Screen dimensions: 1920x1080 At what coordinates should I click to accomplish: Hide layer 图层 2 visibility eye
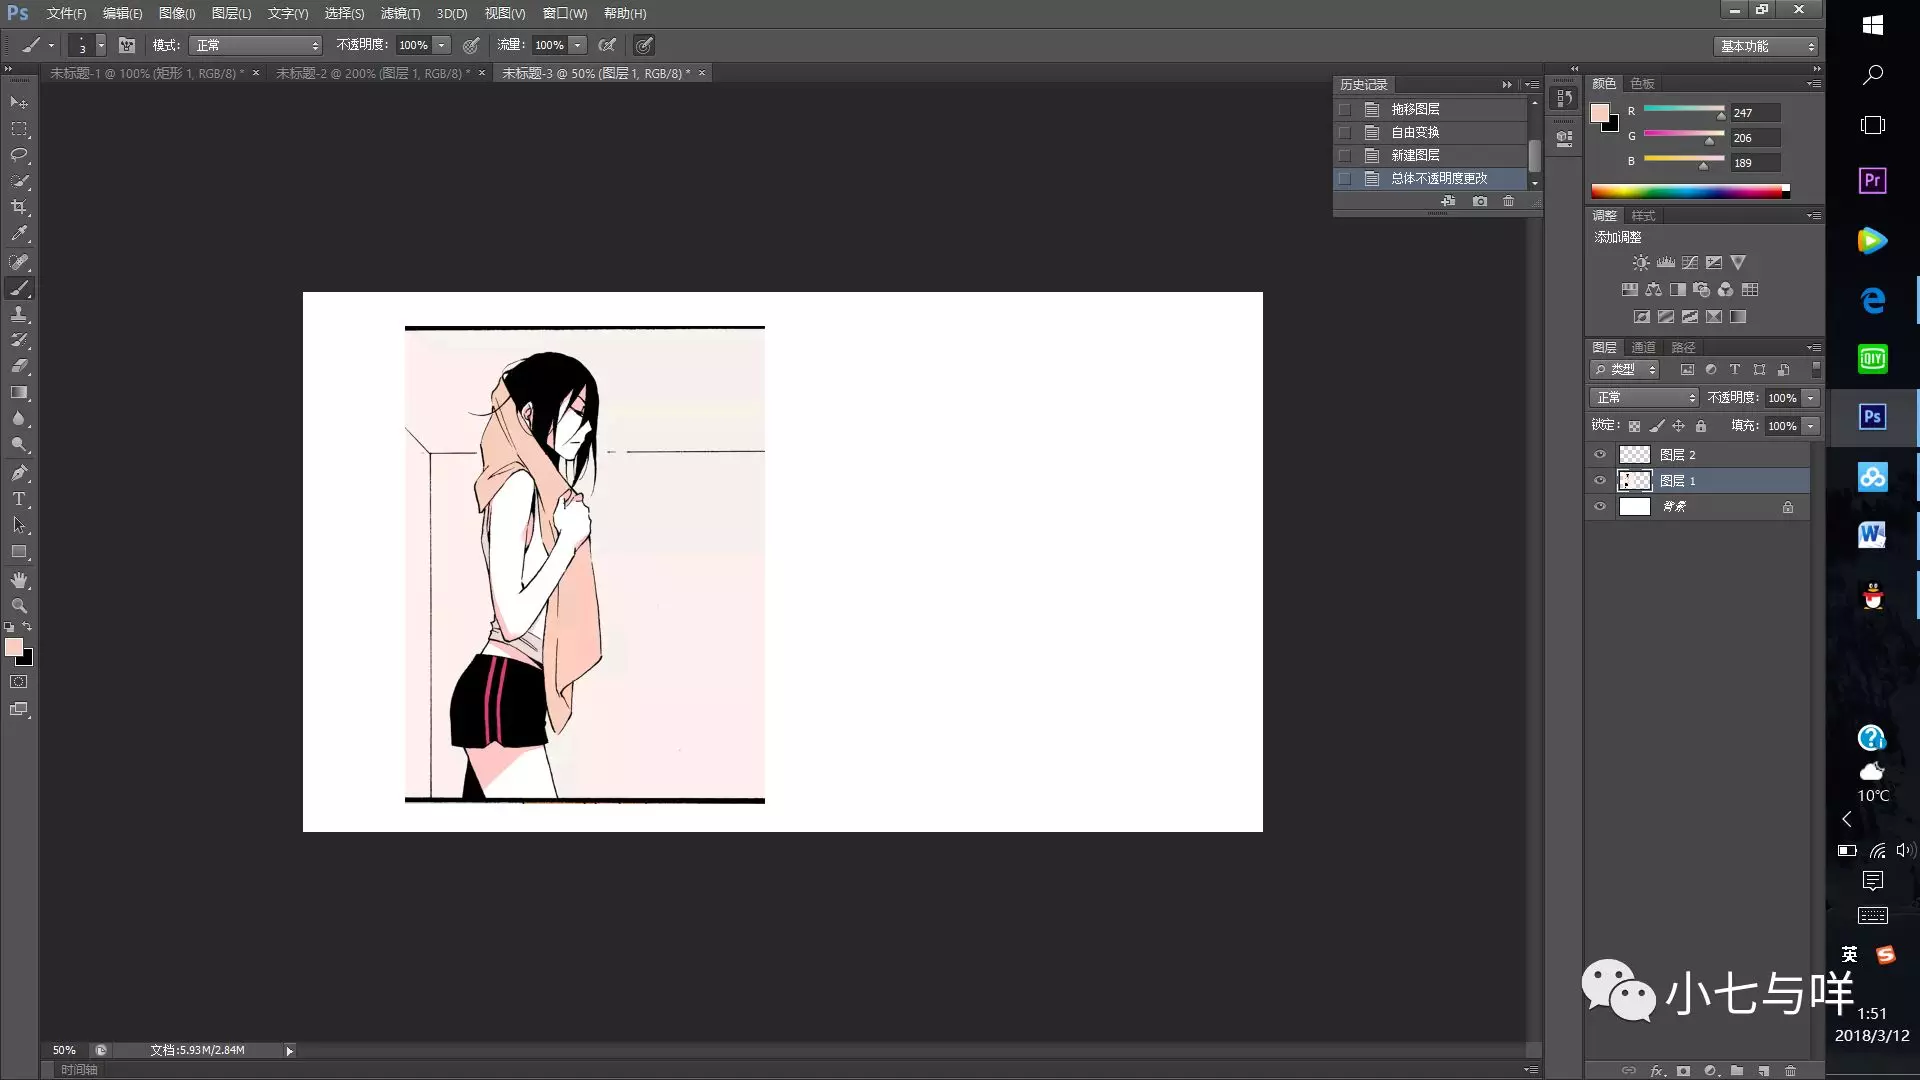coord(1600,455)
